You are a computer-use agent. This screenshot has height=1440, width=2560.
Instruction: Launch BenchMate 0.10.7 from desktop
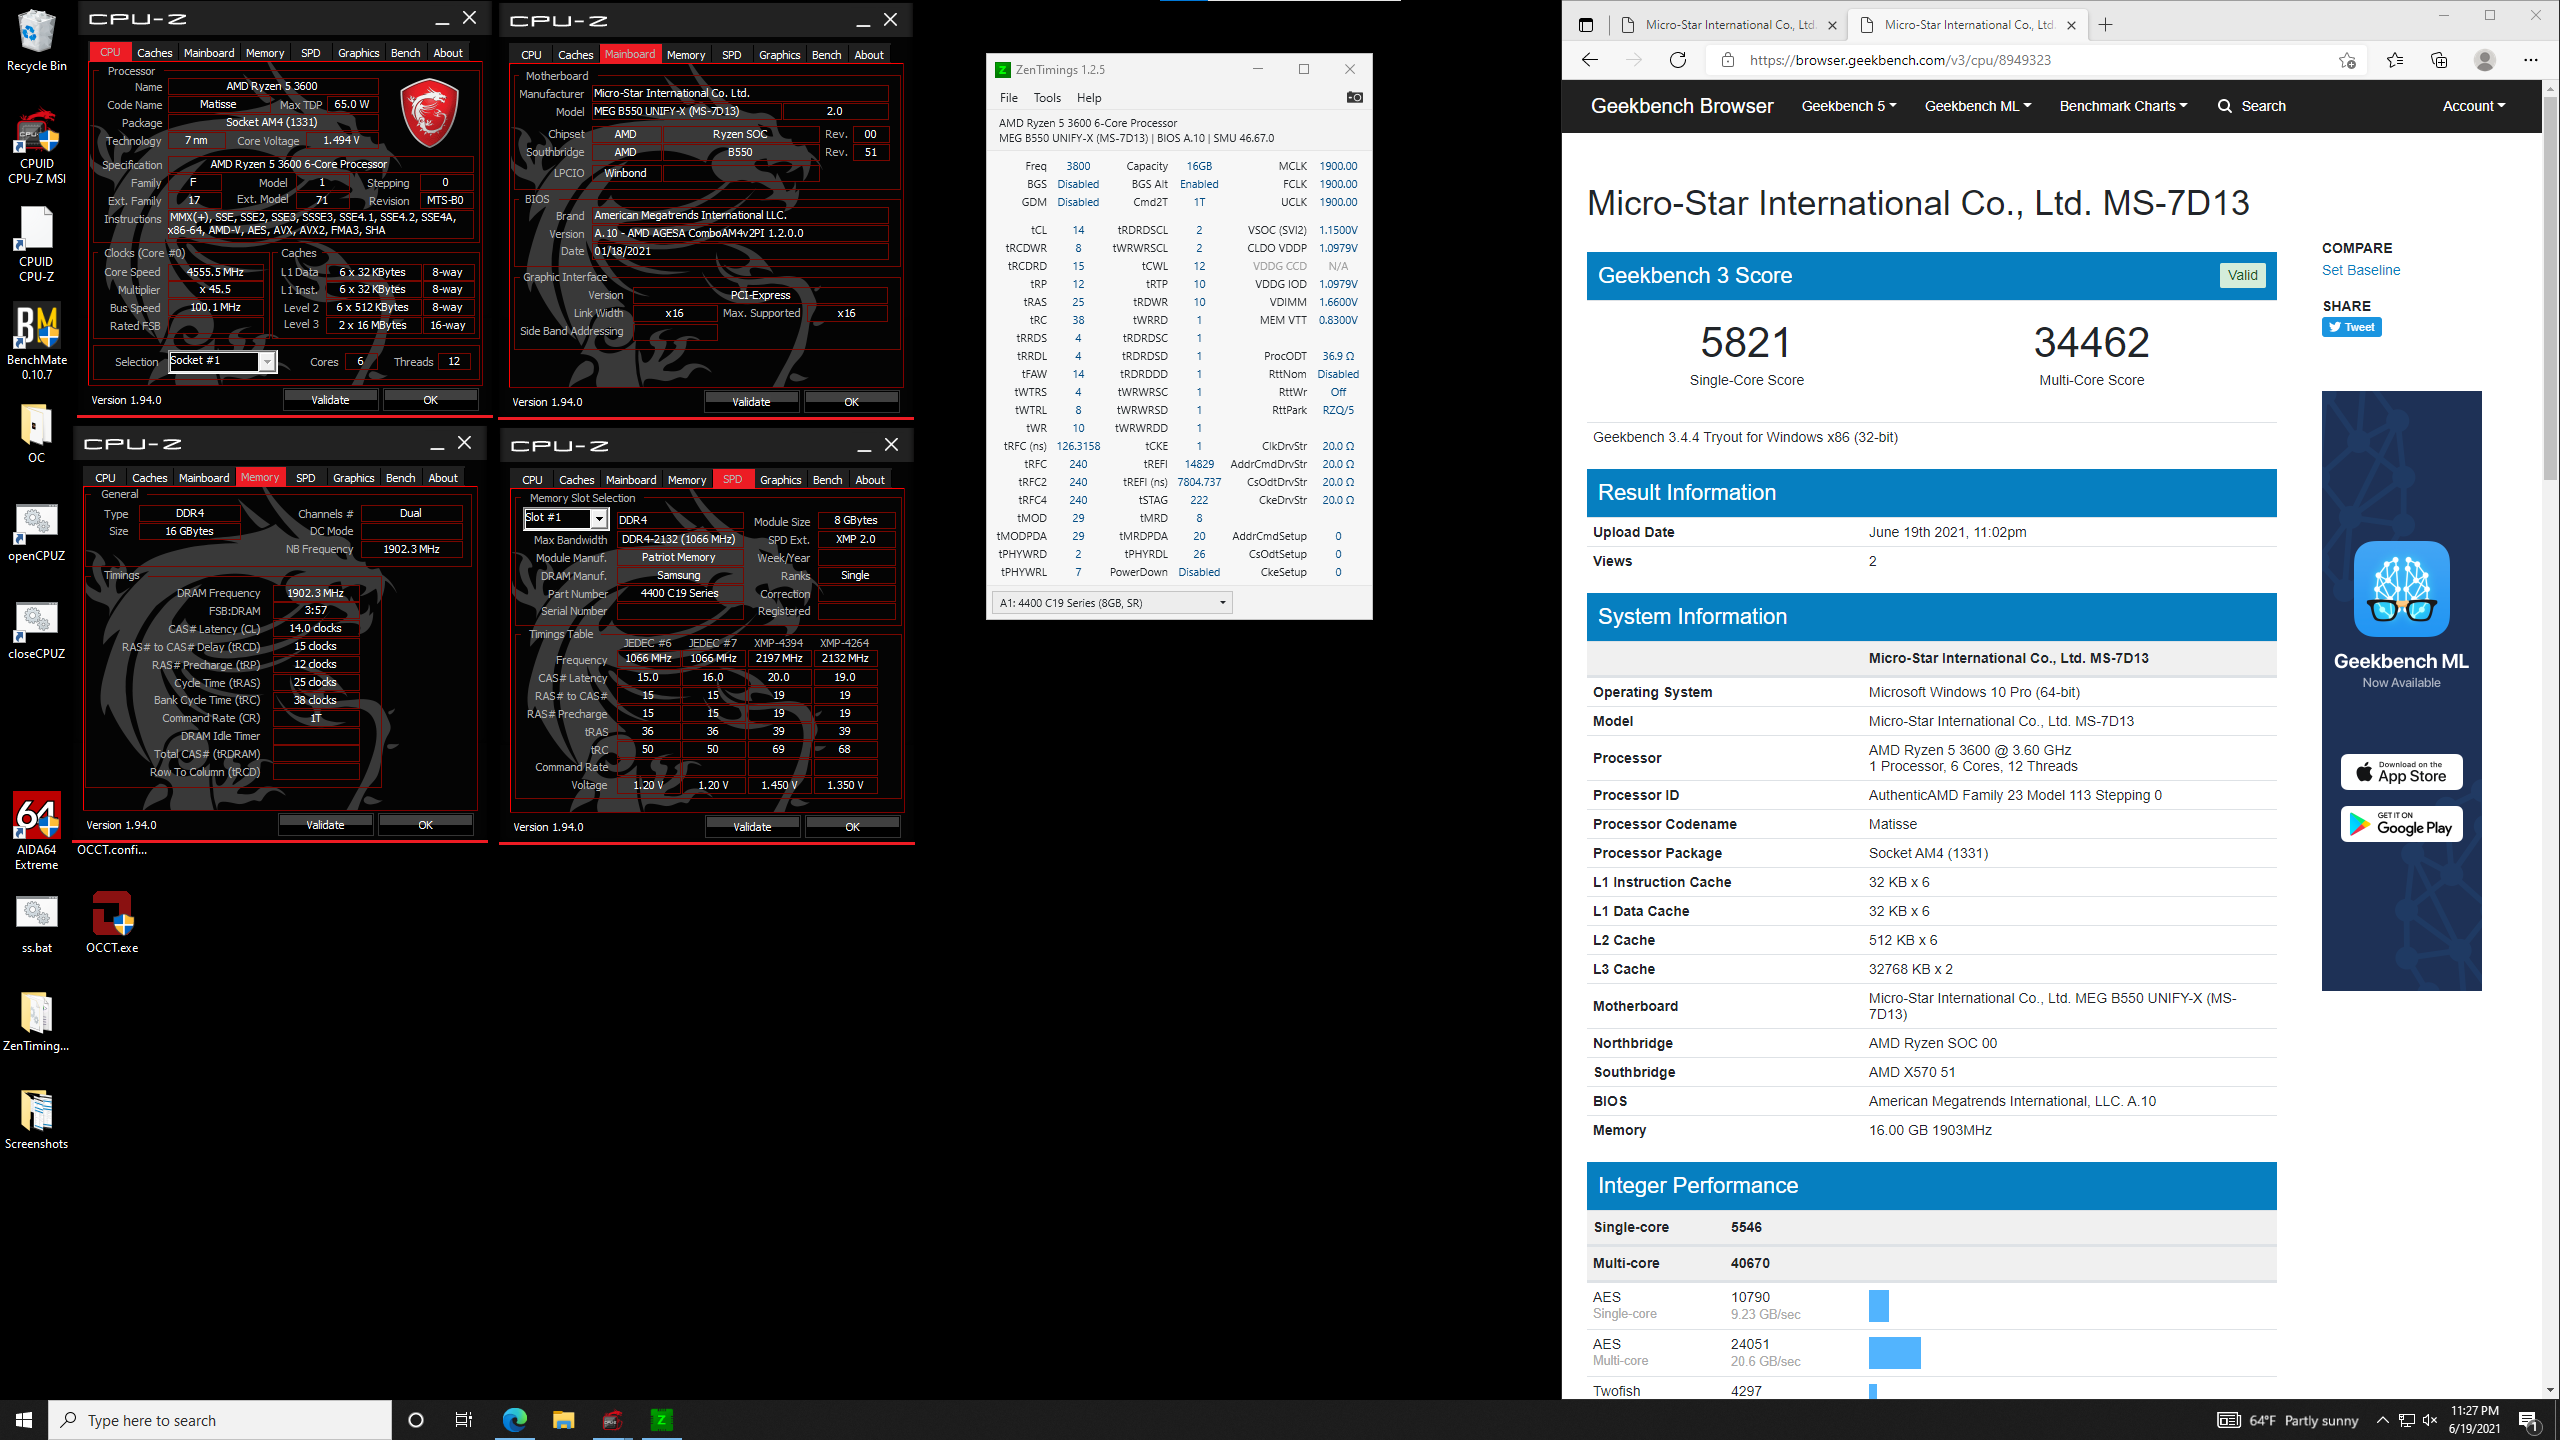(x=36, y=343)
